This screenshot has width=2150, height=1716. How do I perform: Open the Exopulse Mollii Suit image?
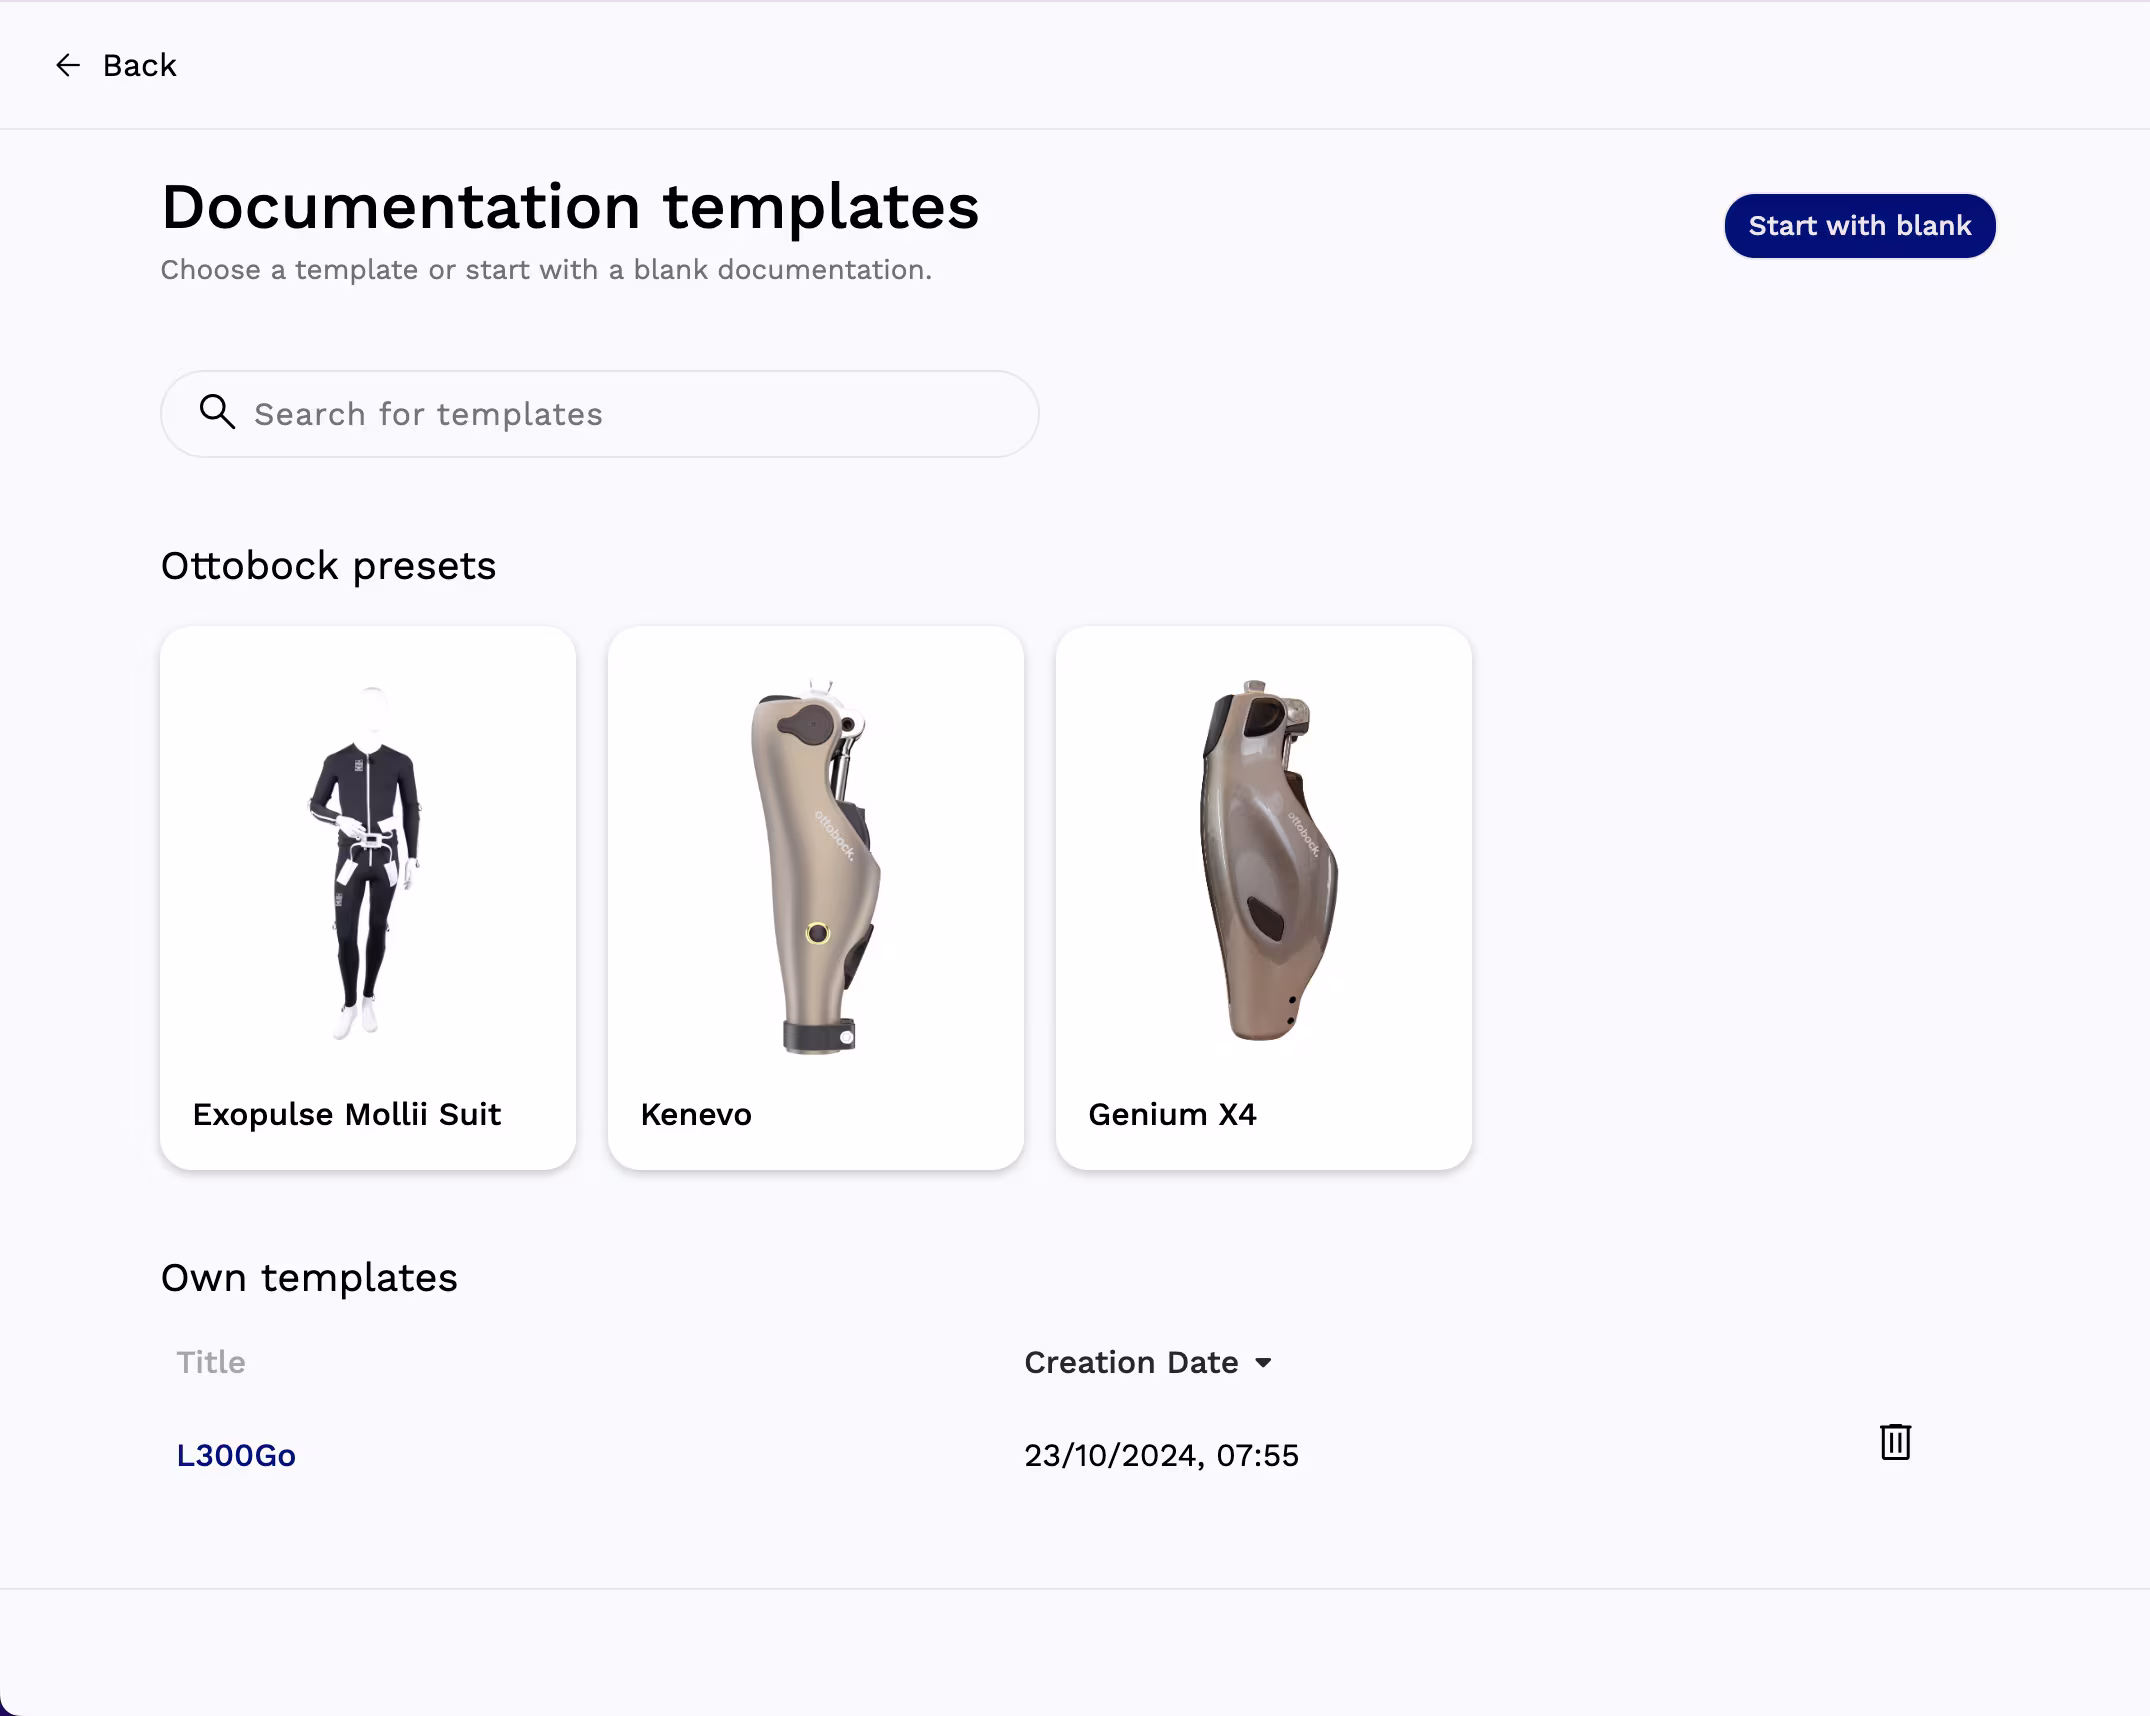367,863
